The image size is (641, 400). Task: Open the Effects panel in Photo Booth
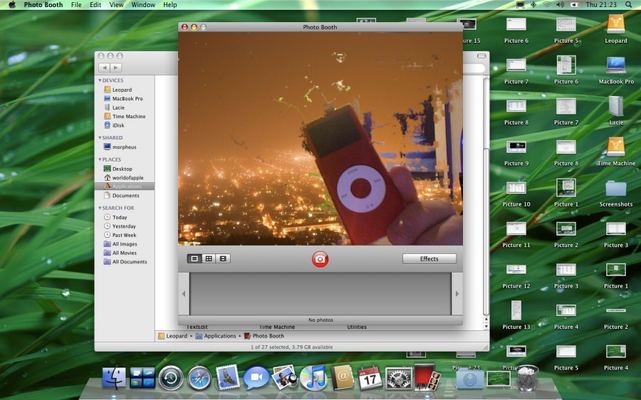tap(429, 259)
